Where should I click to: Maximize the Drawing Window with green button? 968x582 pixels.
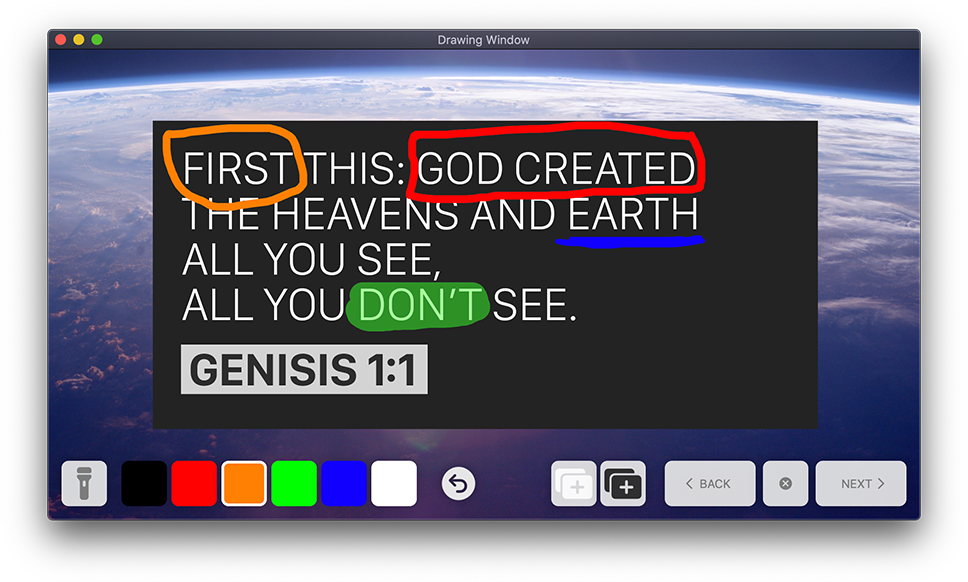tap(97, 39)
